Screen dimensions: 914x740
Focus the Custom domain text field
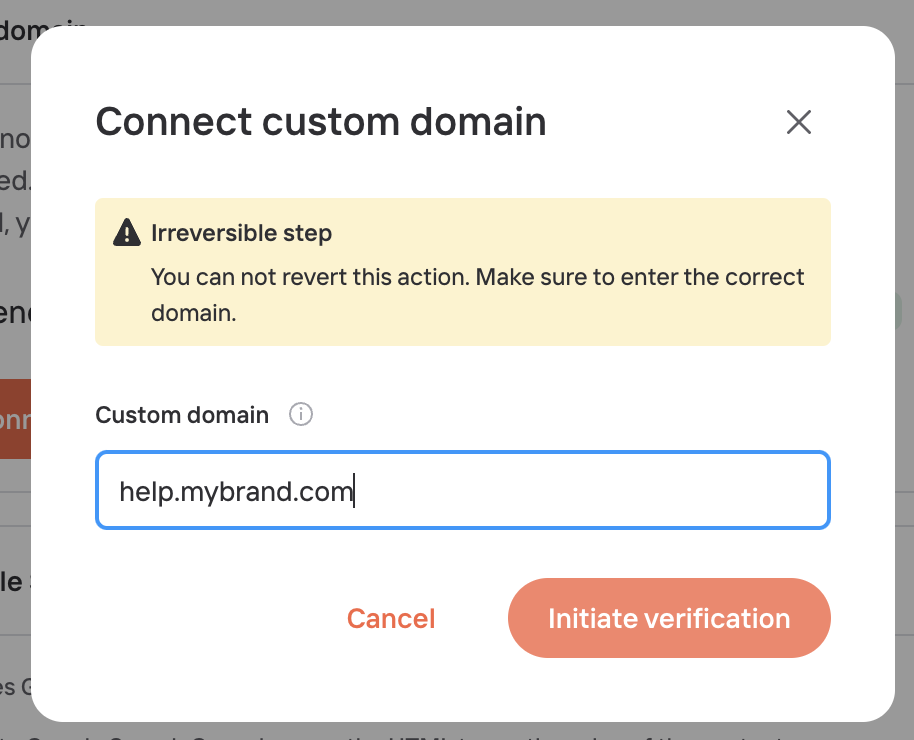point(463,490)
